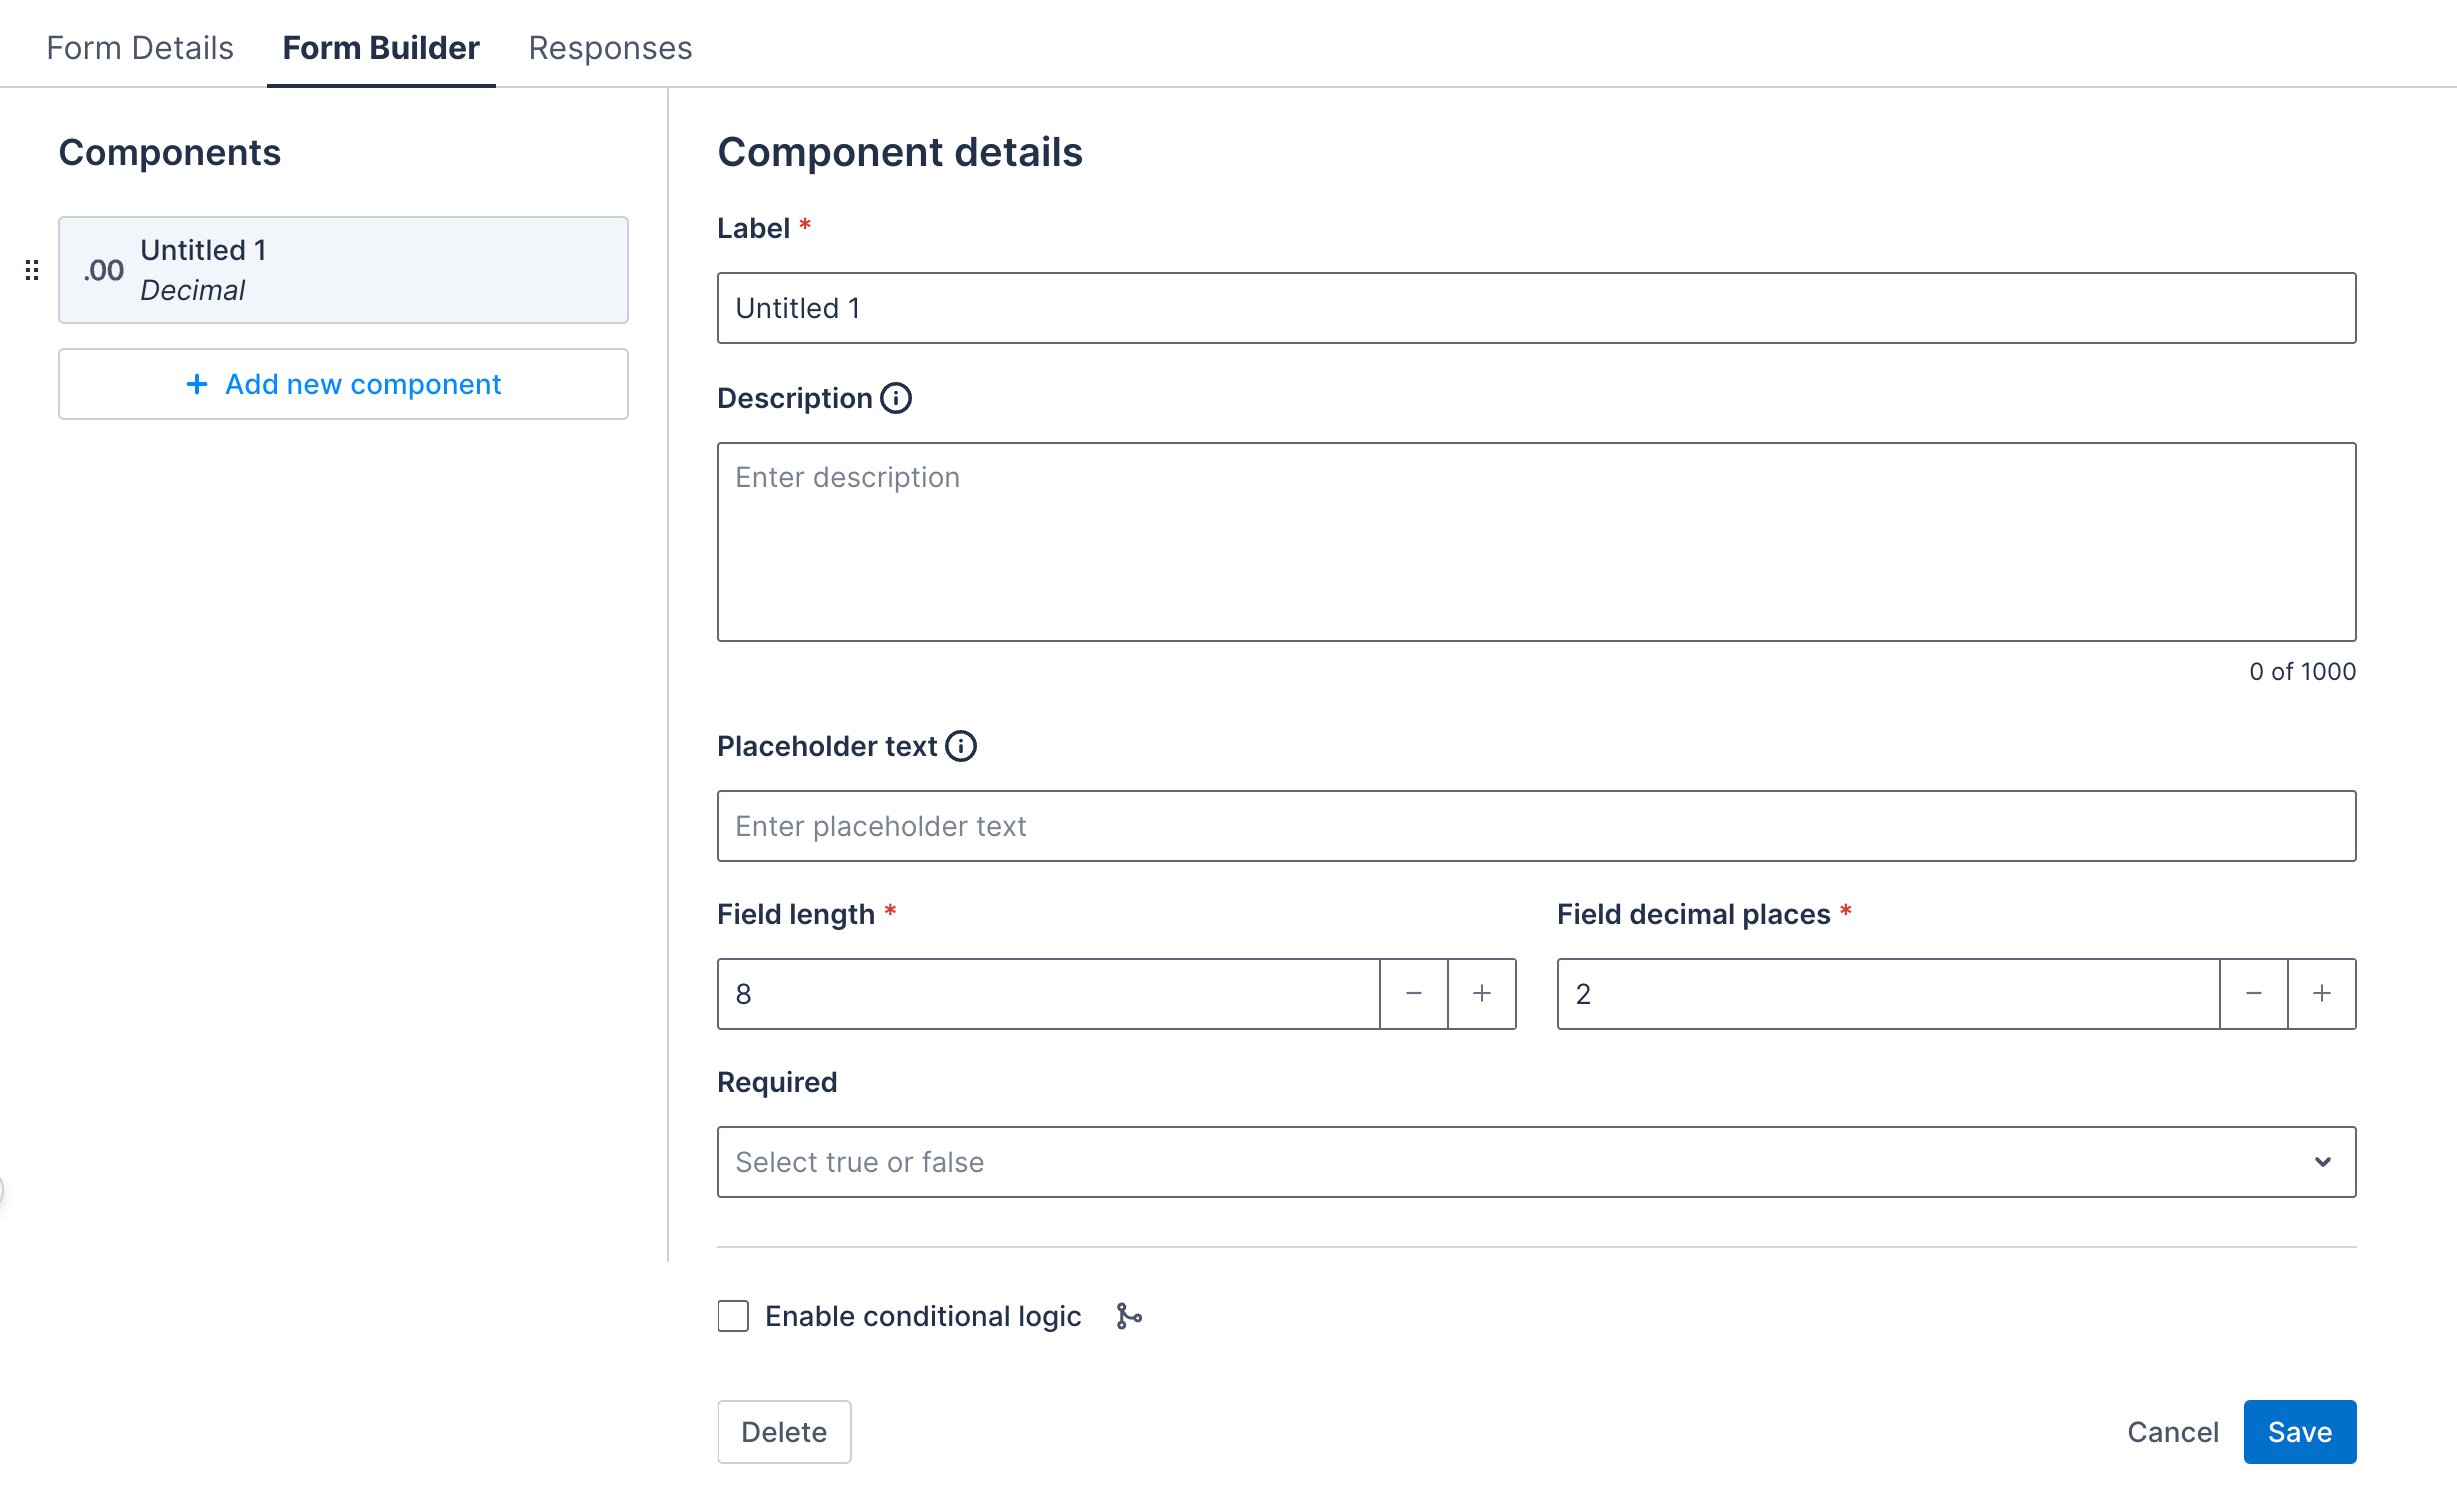Click the drag handle beside Untitled 1
This screenshot has height=1504, width=2457.
pos(32,270)
